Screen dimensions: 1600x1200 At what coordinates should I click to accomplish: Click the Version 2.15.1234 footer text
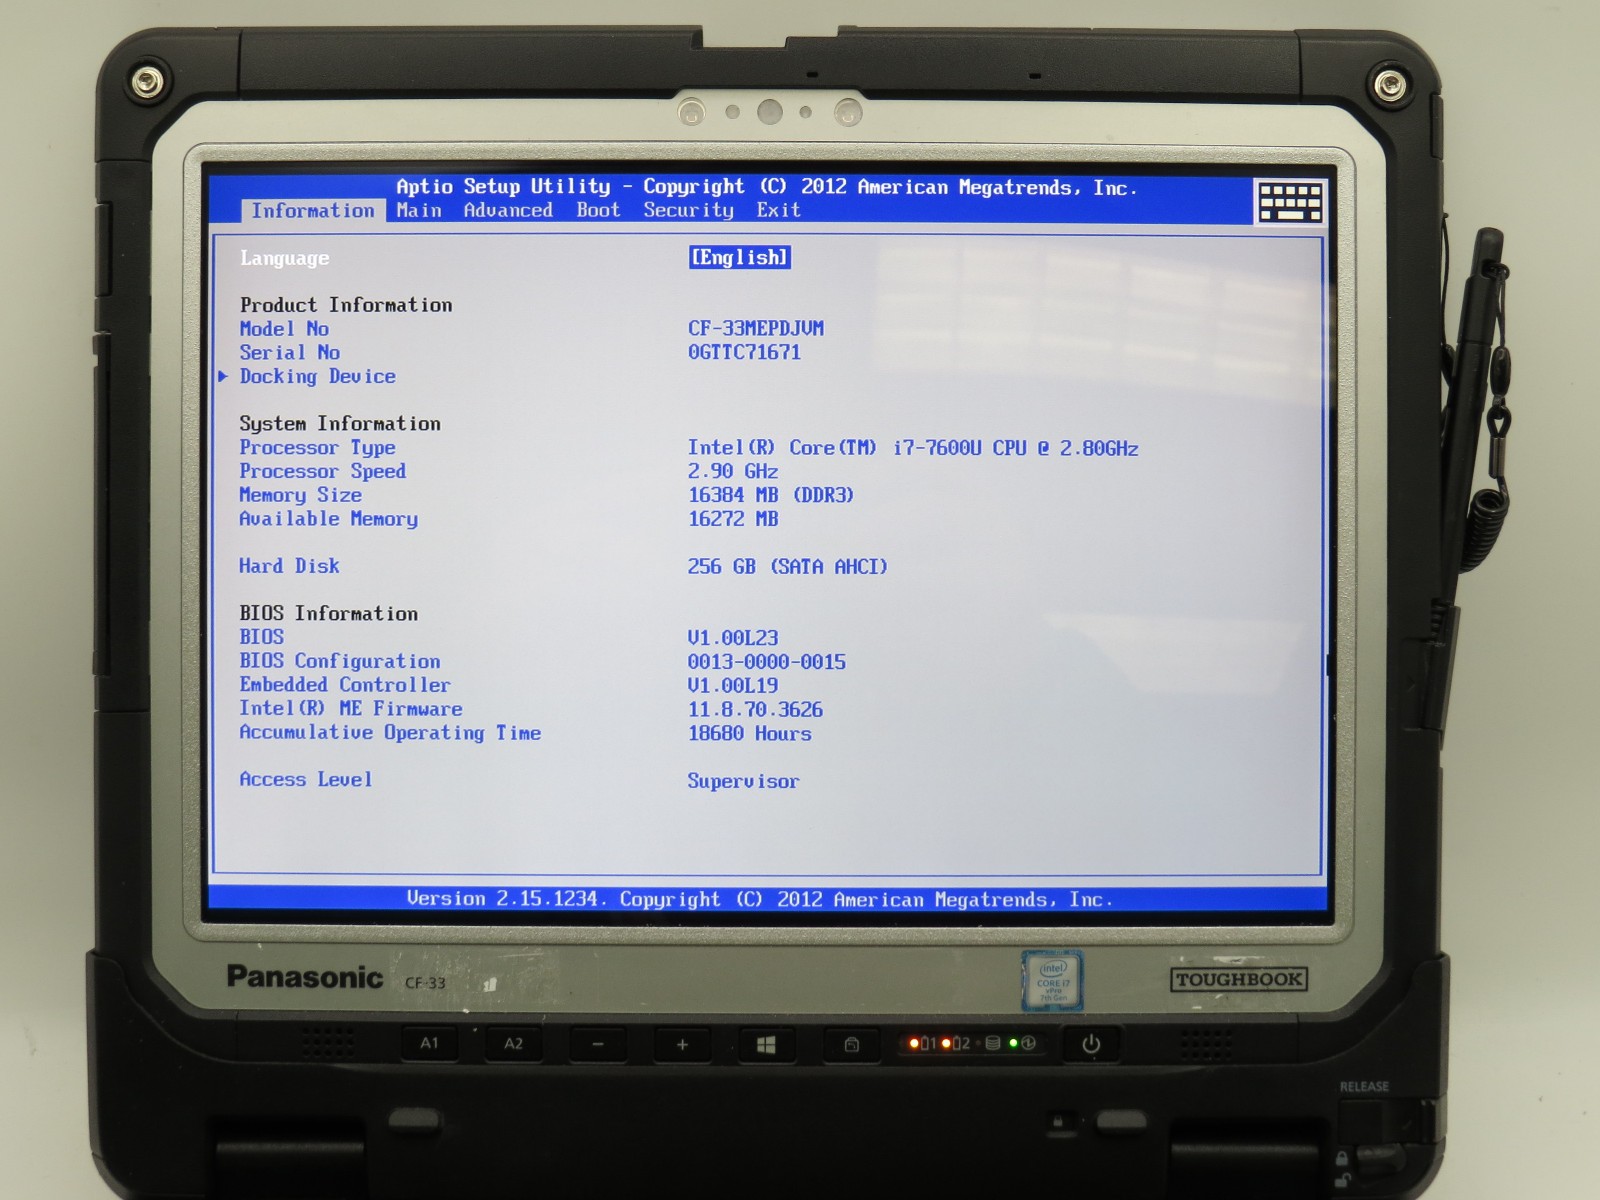[759, 900]
